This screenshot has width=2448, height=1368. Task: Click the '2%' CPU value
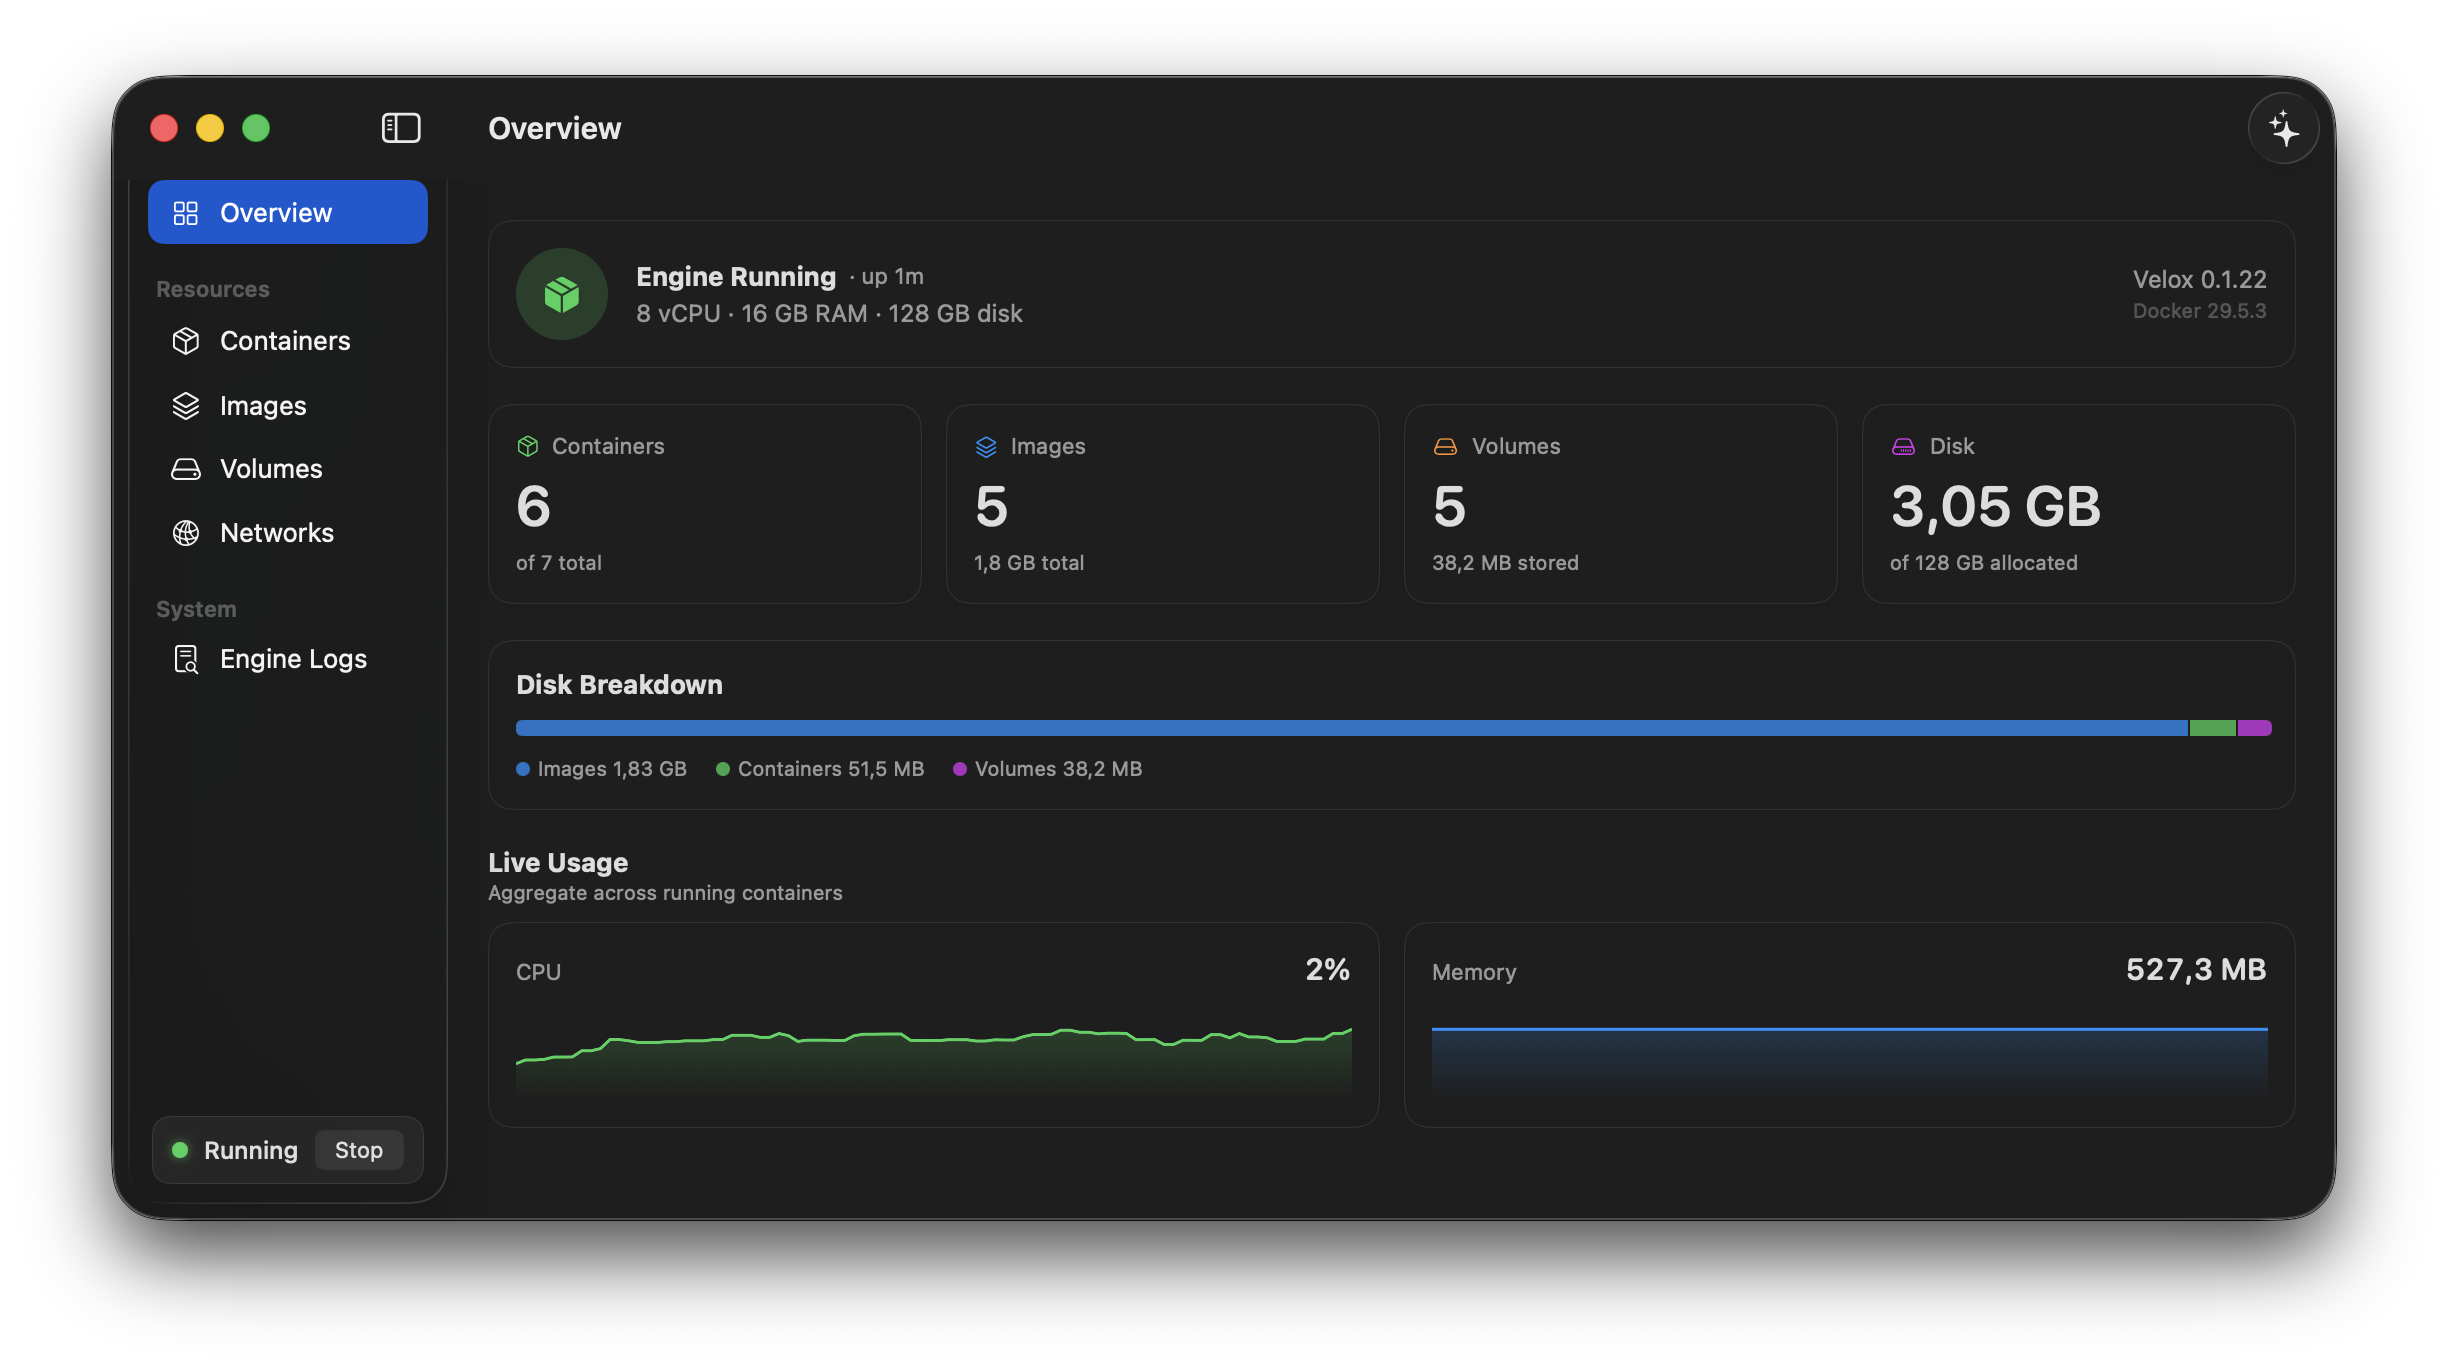point(1328,970)
